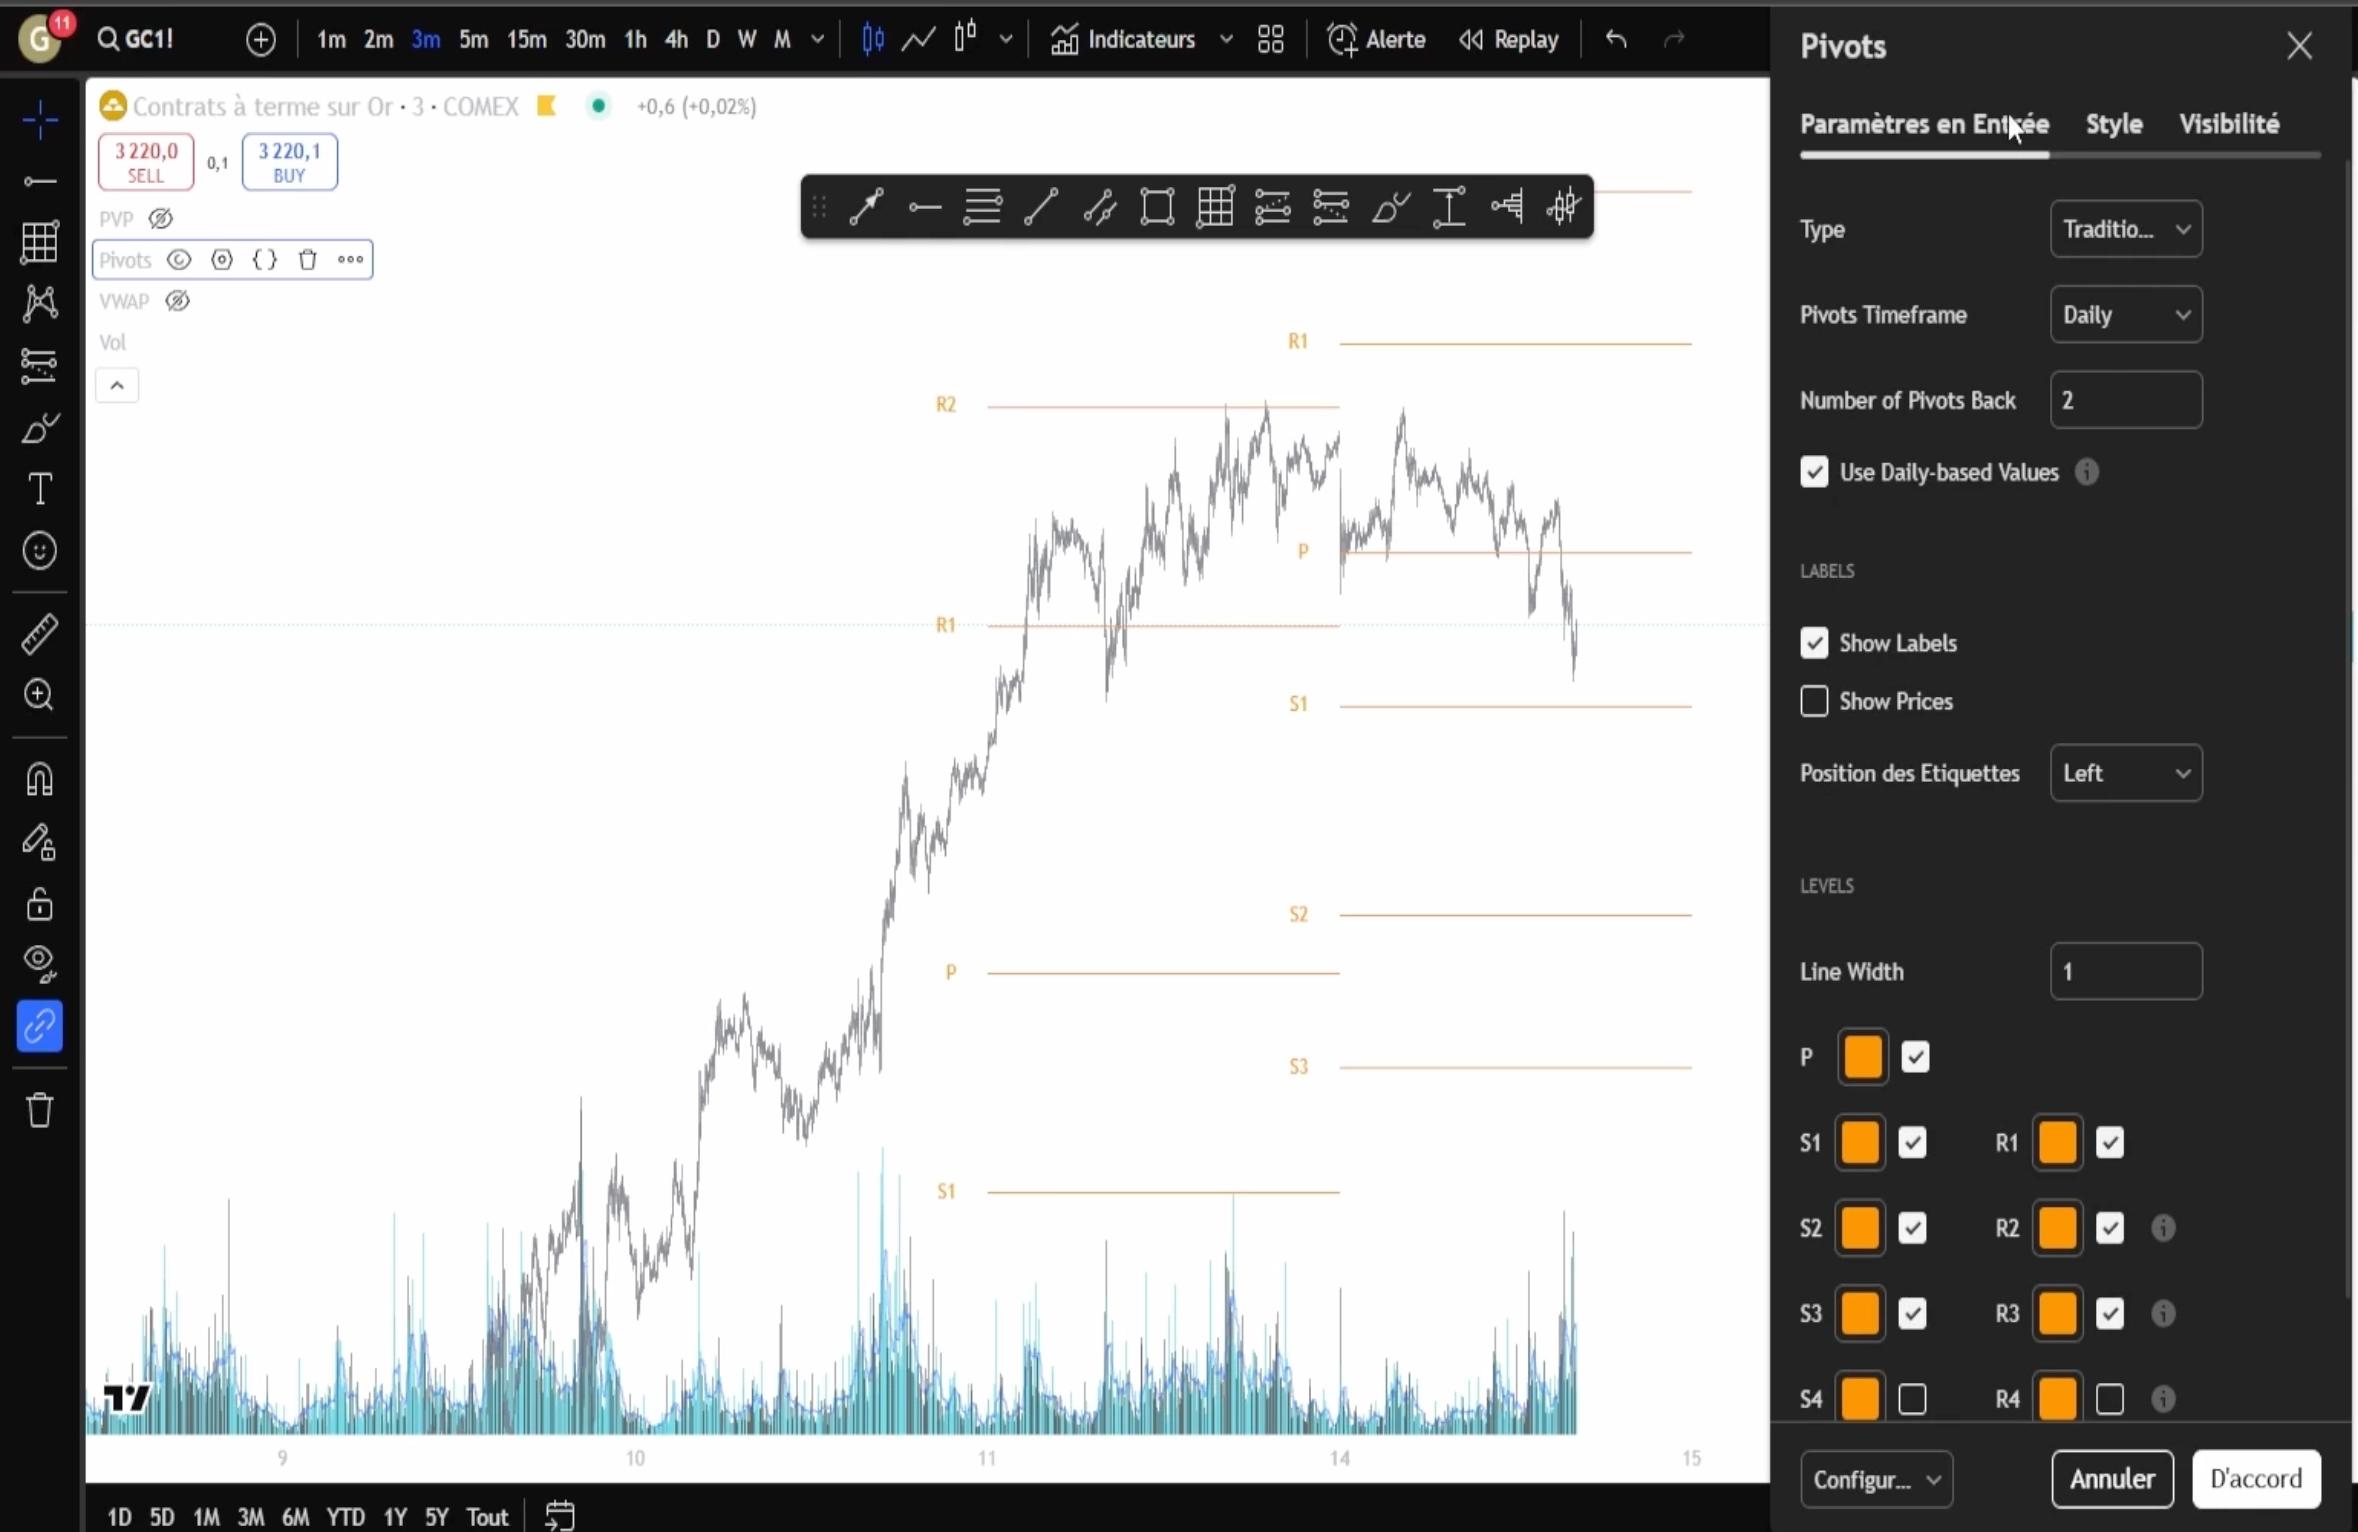Delete the Pivots indicator via trash icon
This screenshot has height=1532, width=2358.
tap(308, 259)
